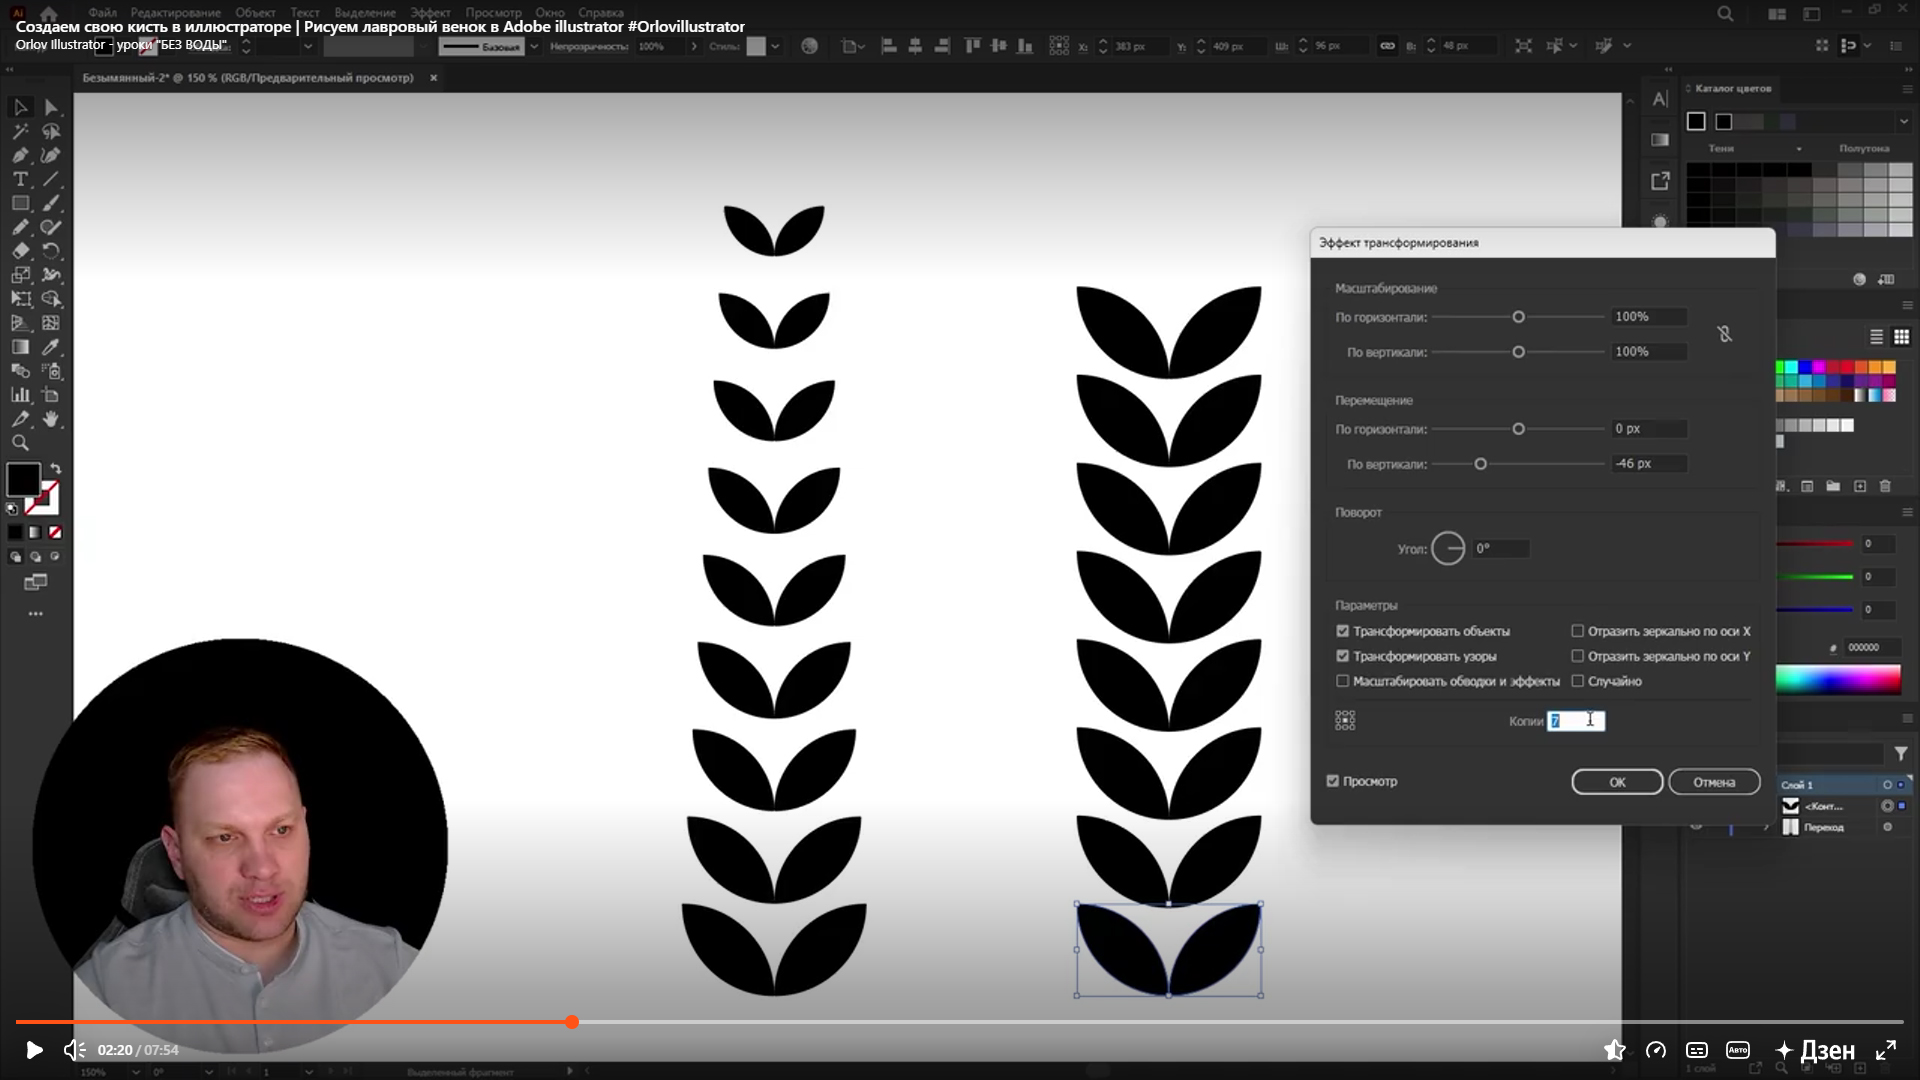Viewport: 1920px width, 1080px height.
Task: Open the search icon in the top bar
Action: point(1725,14)
